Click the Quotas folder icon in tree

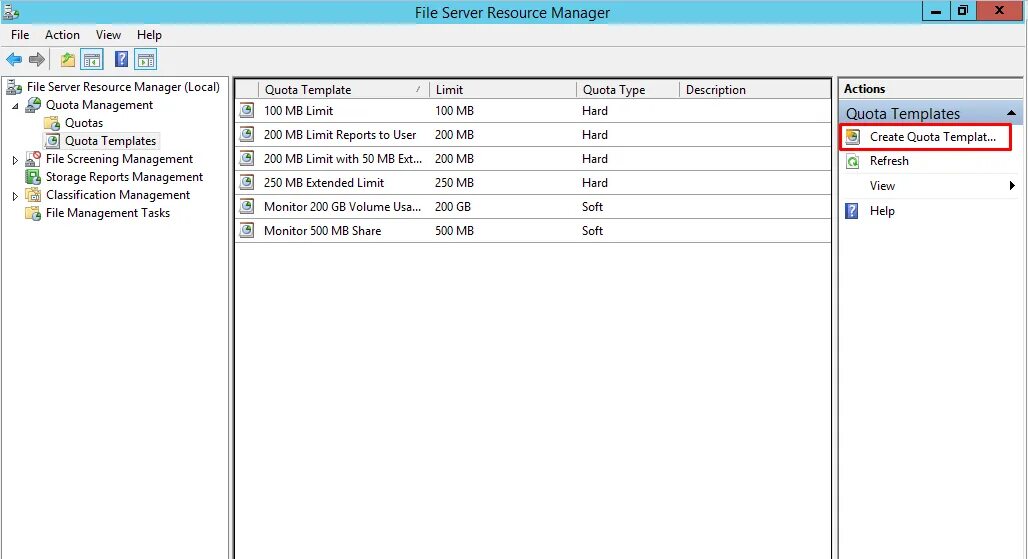click(x=52, y=123)
